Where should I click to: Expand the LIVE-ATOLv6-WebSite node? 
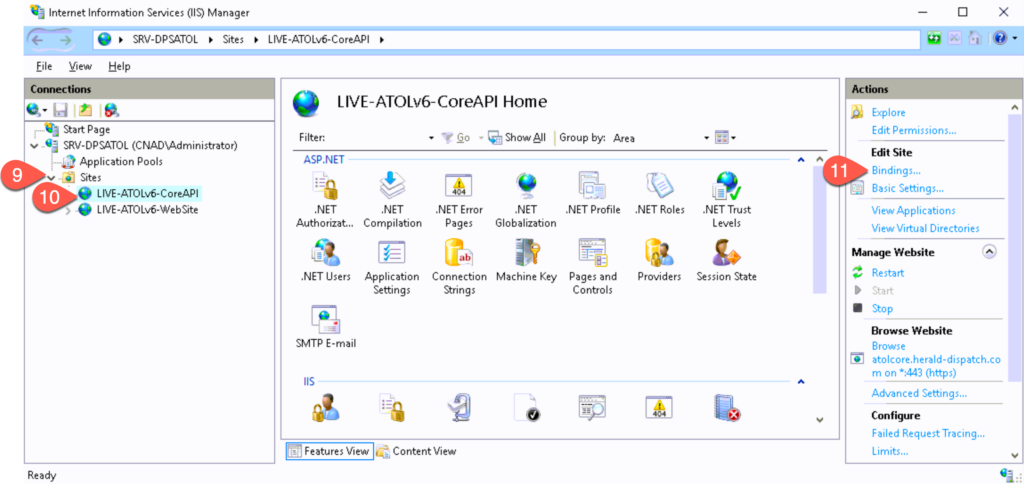pos(69,209)
